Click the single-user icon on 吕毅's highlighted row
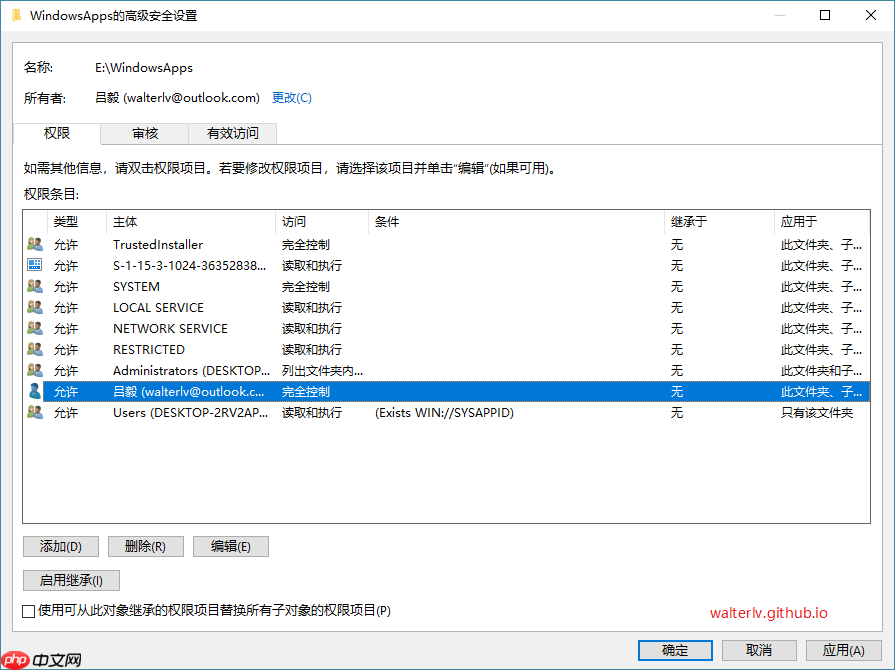 pyautogui.click(x=33, y=391)
